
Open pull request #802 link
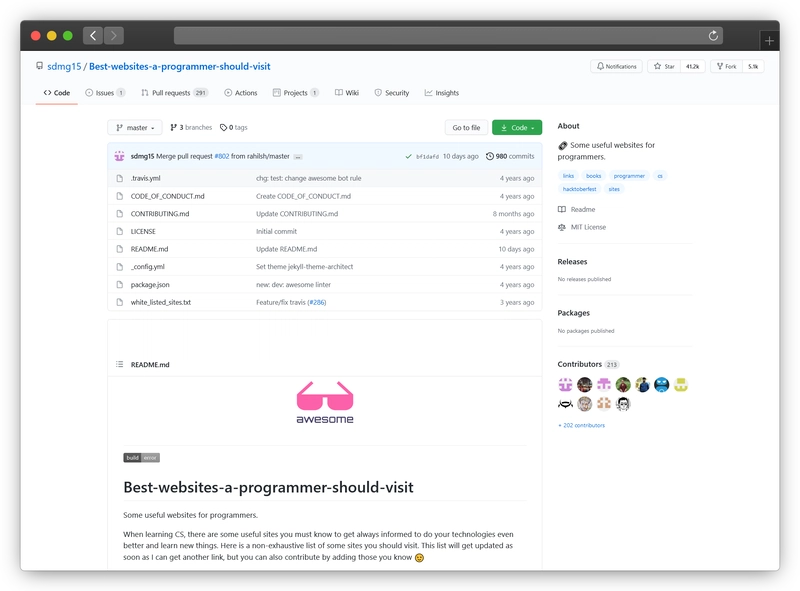click(222, 156)
